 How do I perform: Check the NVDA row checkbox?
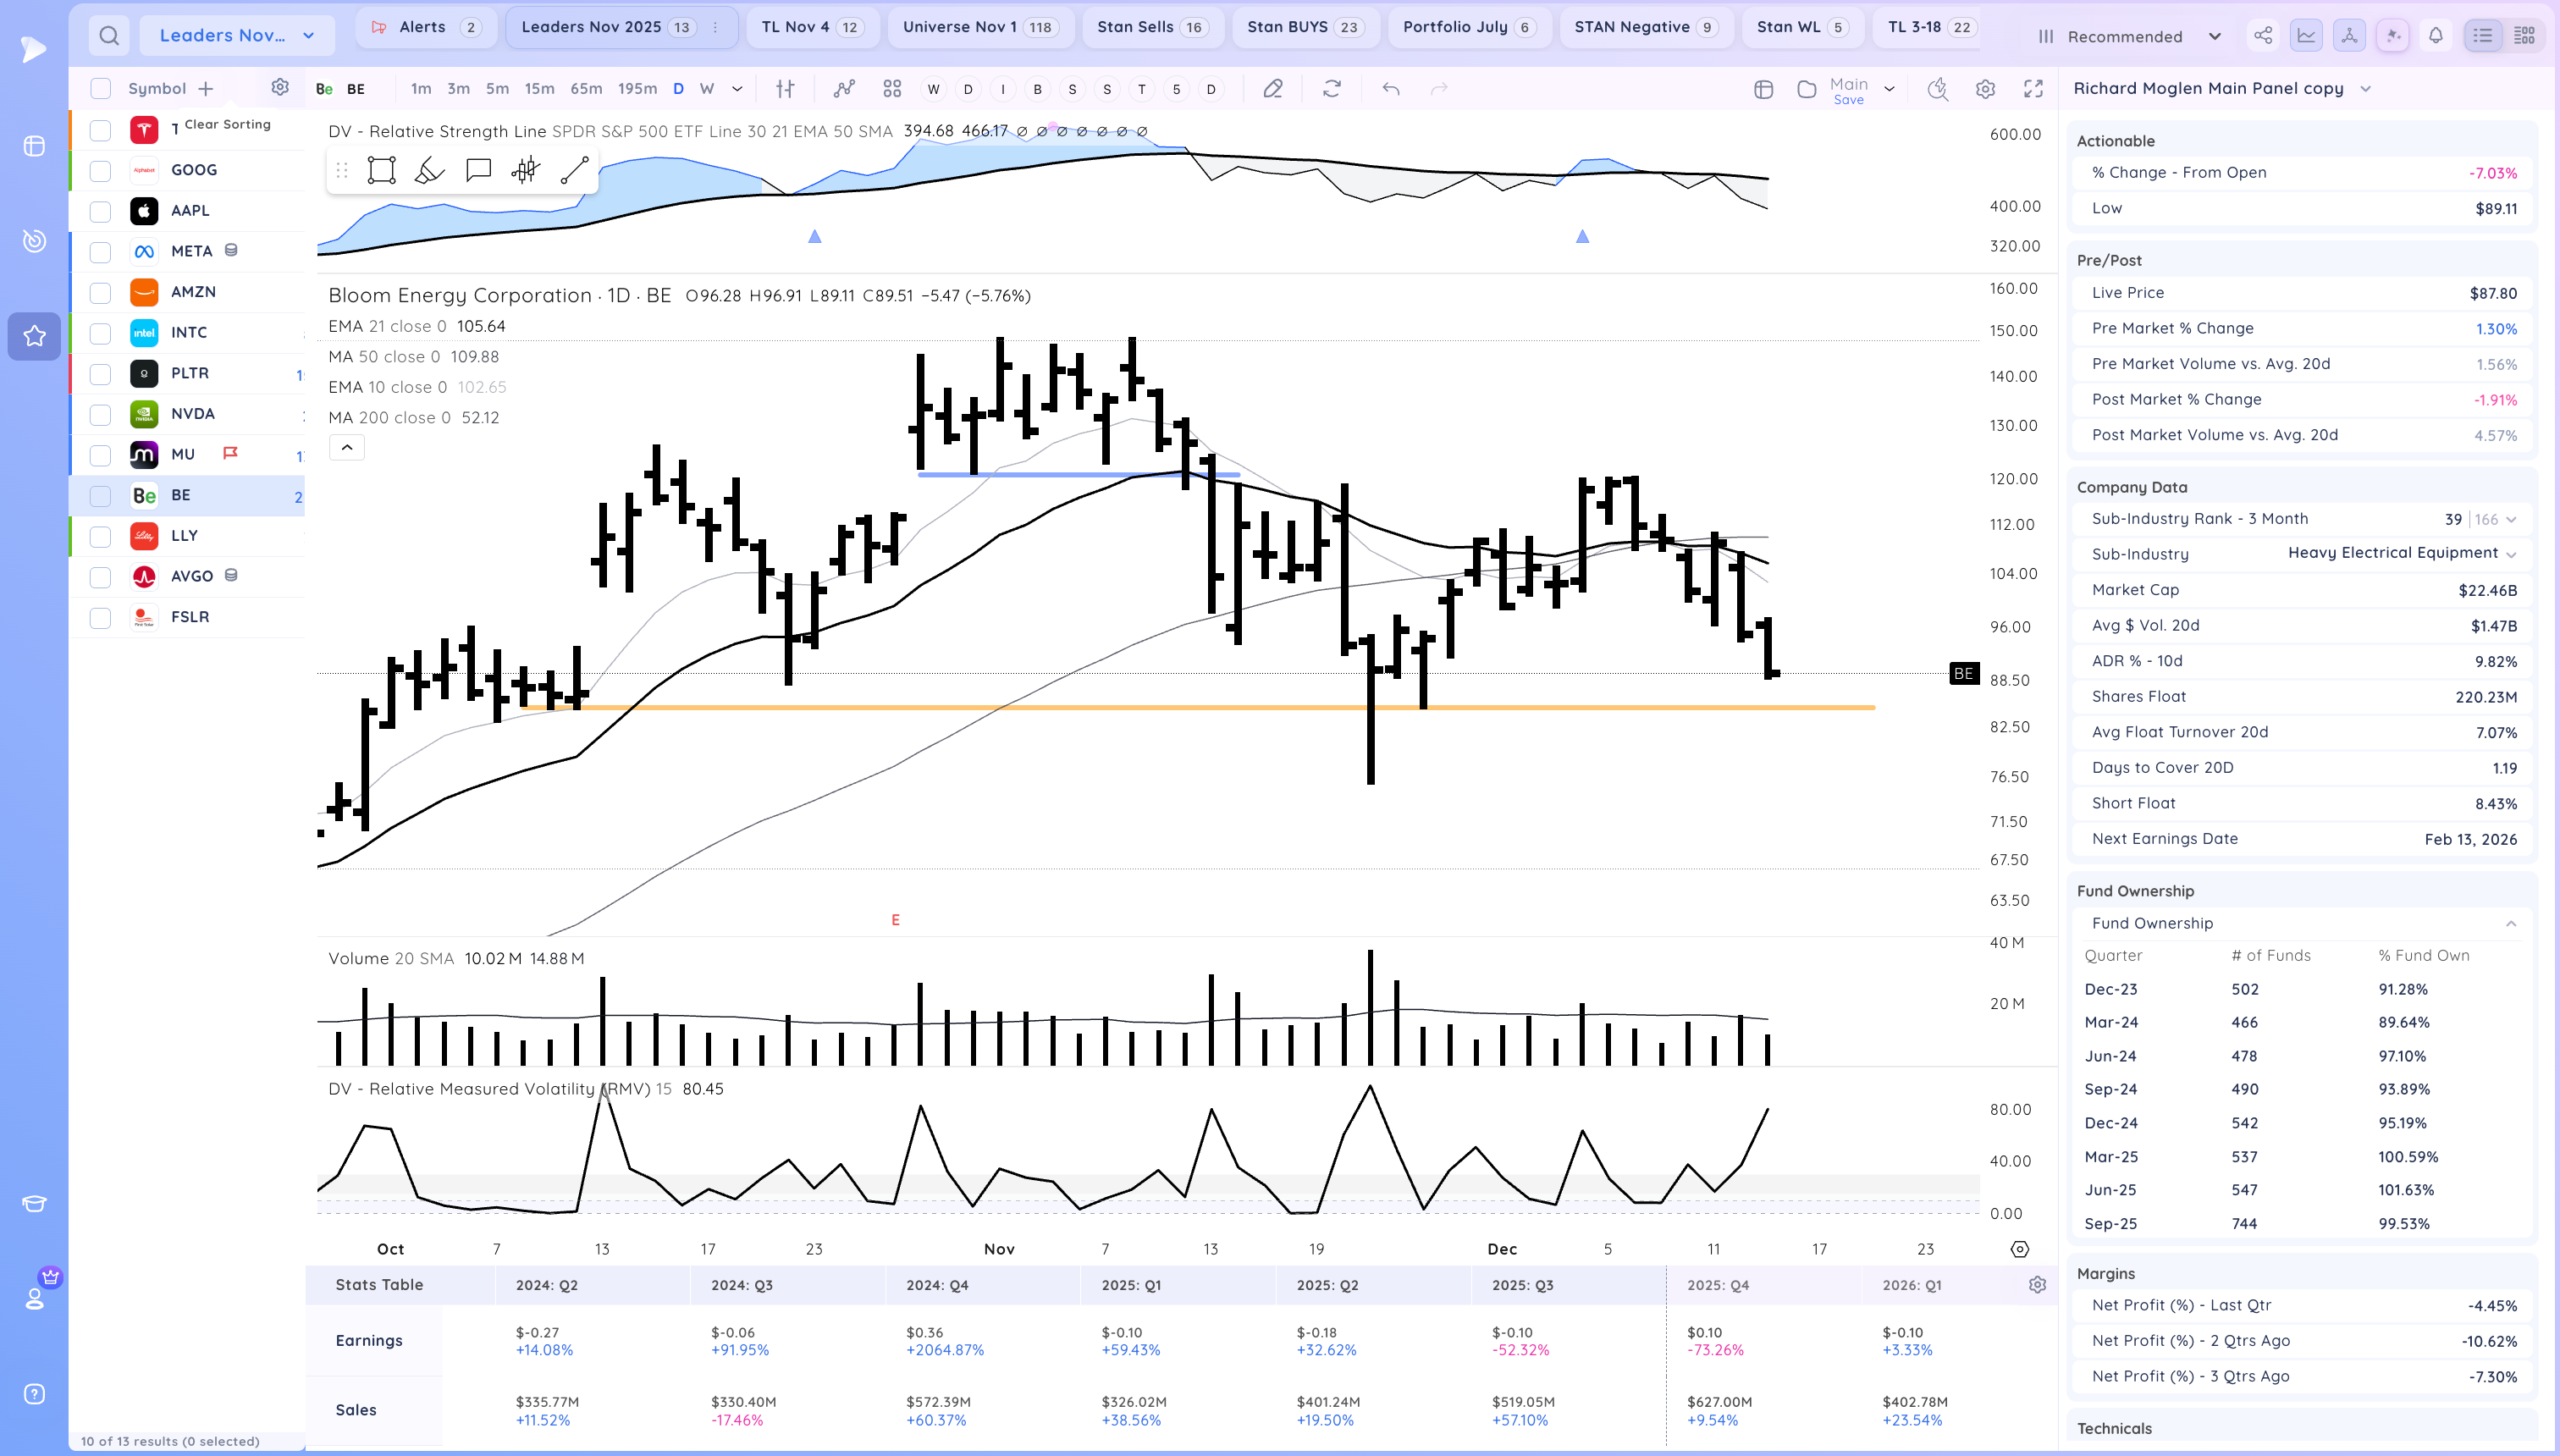(100, 414)
